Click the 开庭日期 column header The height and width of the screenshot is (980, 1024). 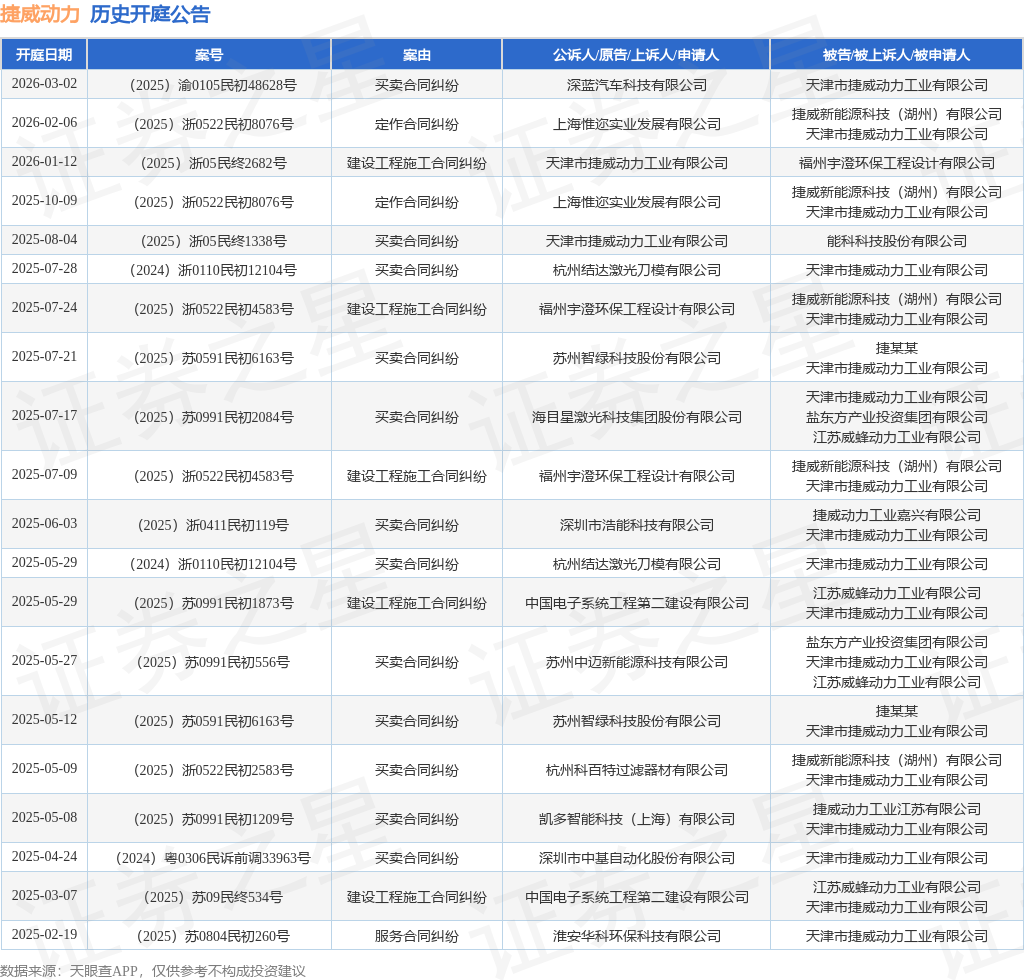coord(44,55)
